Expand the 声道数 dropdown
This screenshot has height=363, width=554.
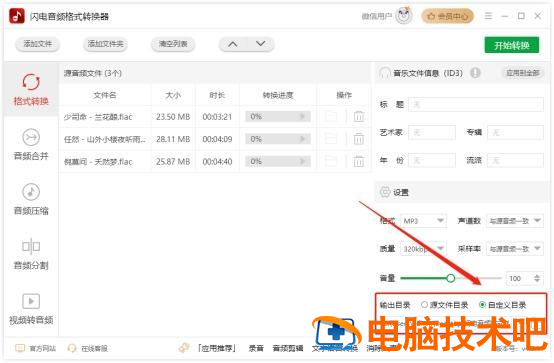514,221
